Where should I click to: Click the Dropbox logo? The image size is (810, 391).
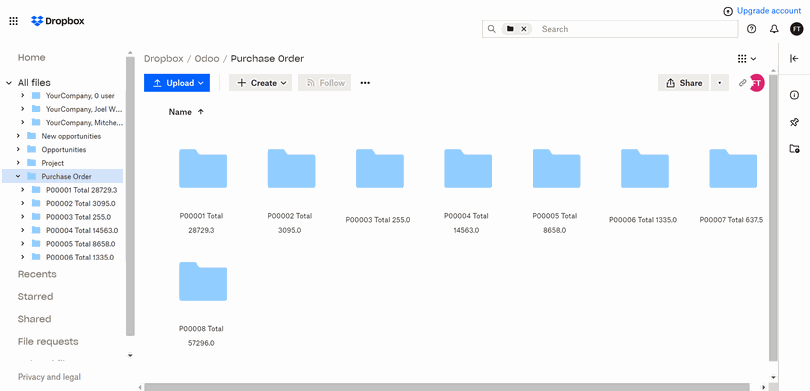point(57,21)
